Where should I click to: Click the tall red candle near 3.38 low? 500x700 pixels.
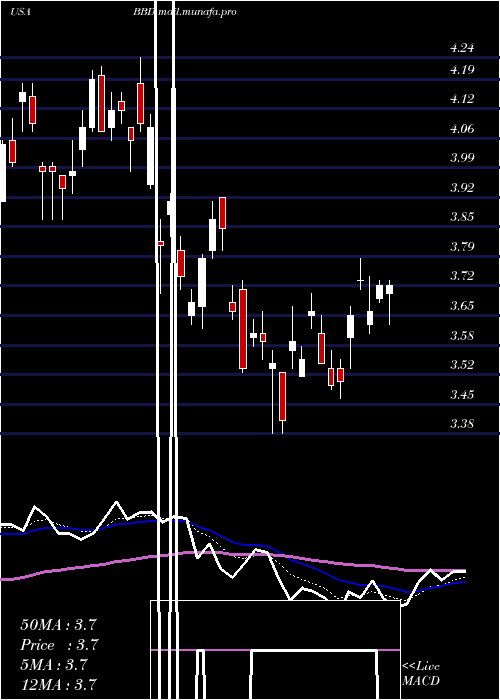point(282,397)
